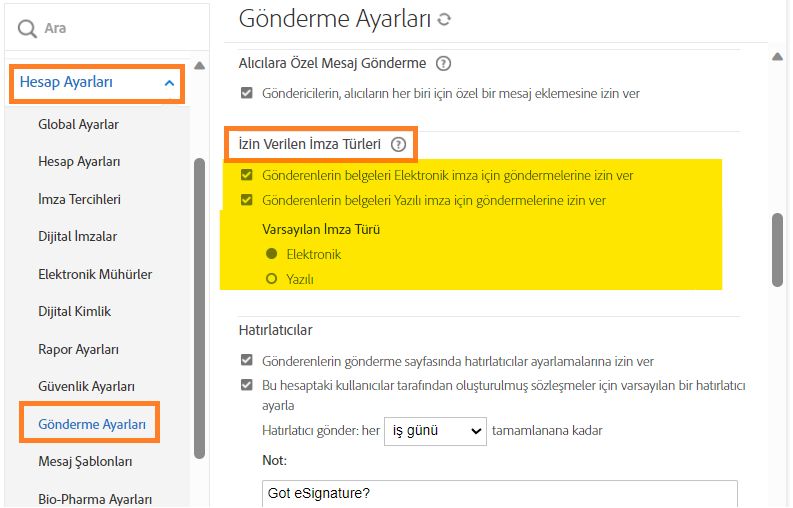Open Dijital İmzalar settings page
Viewport: 793px width, 508px height.
tap(77, 236)
